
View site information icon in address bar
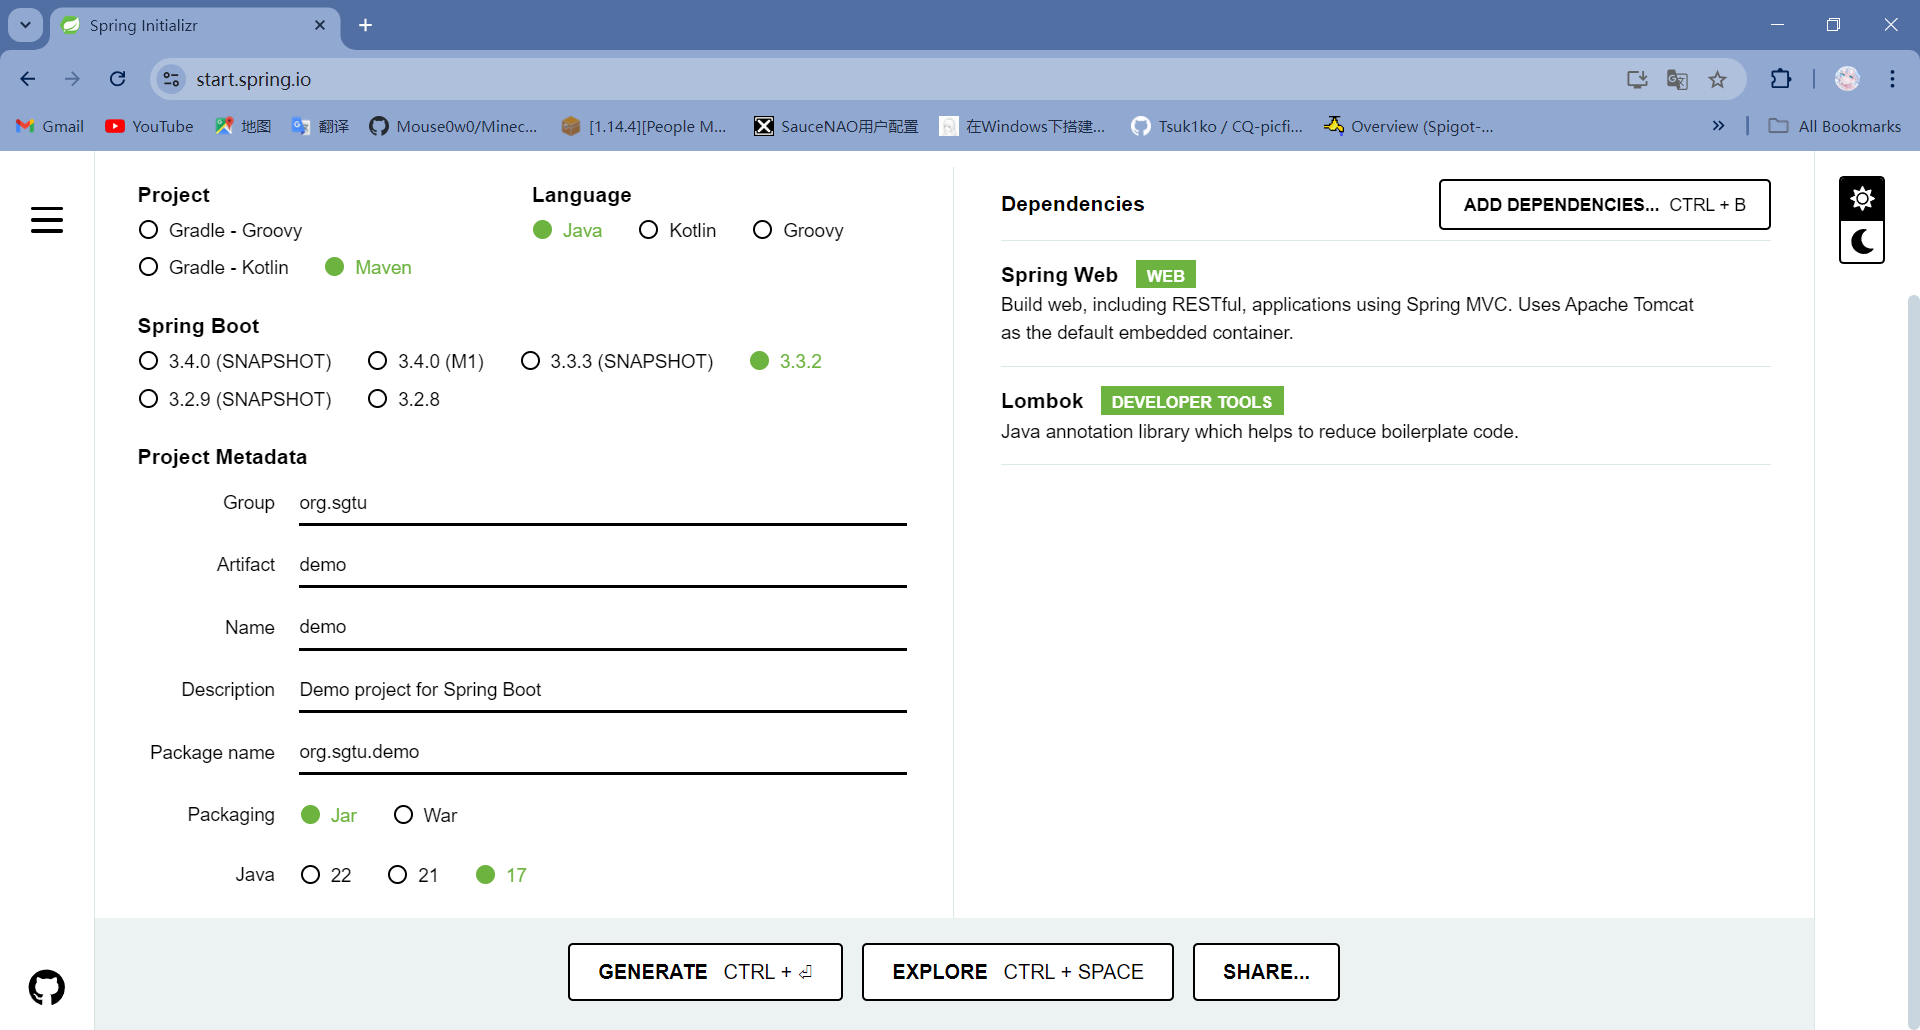[172, 79]
